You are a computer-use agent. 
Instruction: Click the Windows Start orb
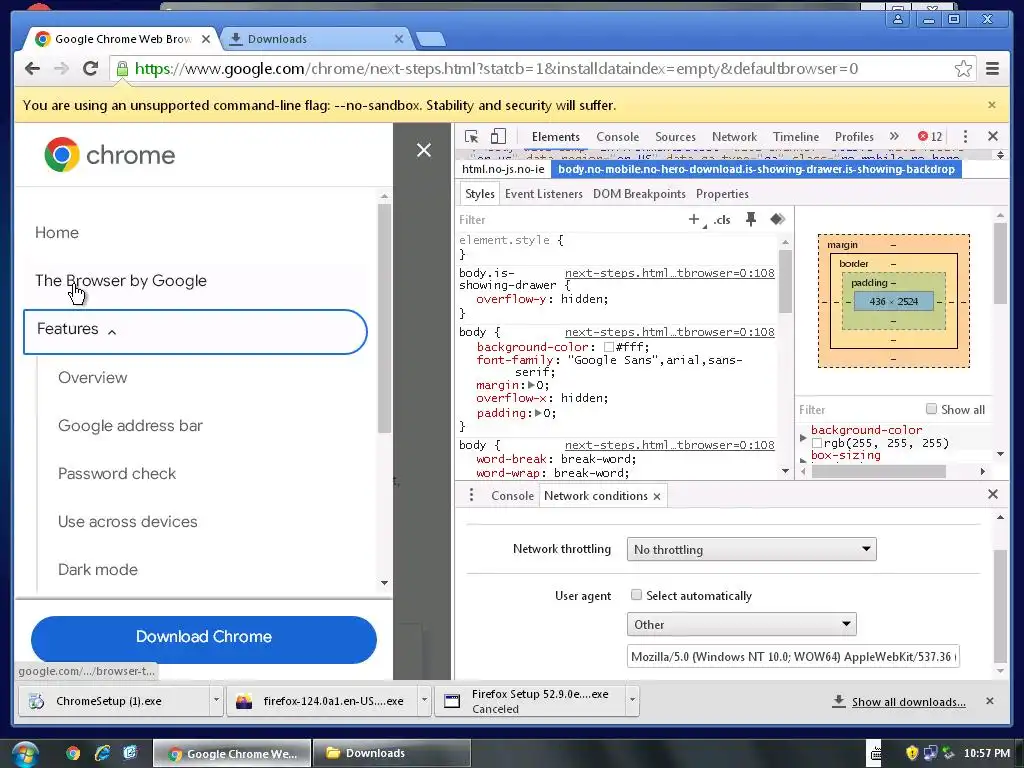(x=24, y=754)
